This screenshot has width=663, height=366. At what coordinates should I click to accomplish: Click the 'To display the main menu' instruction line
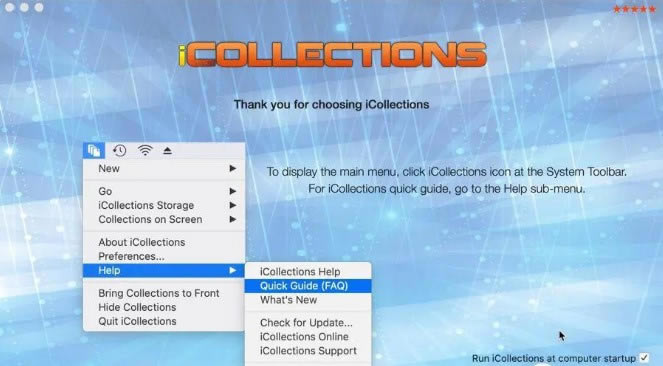tap(447, 172)
